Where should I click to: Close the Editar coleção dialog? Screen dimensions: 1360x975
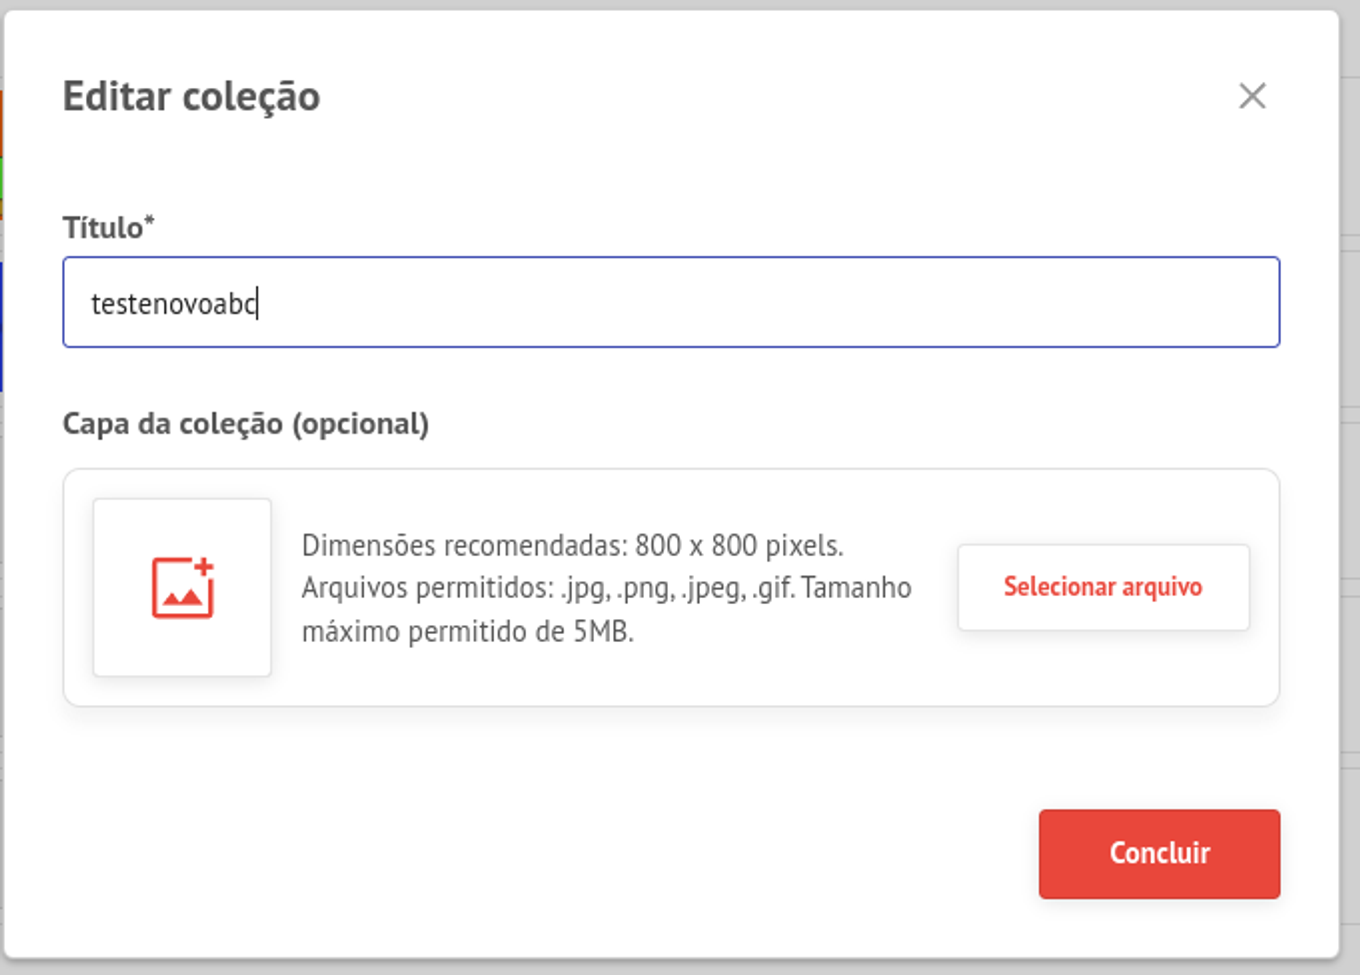[x=1252, y=96]
